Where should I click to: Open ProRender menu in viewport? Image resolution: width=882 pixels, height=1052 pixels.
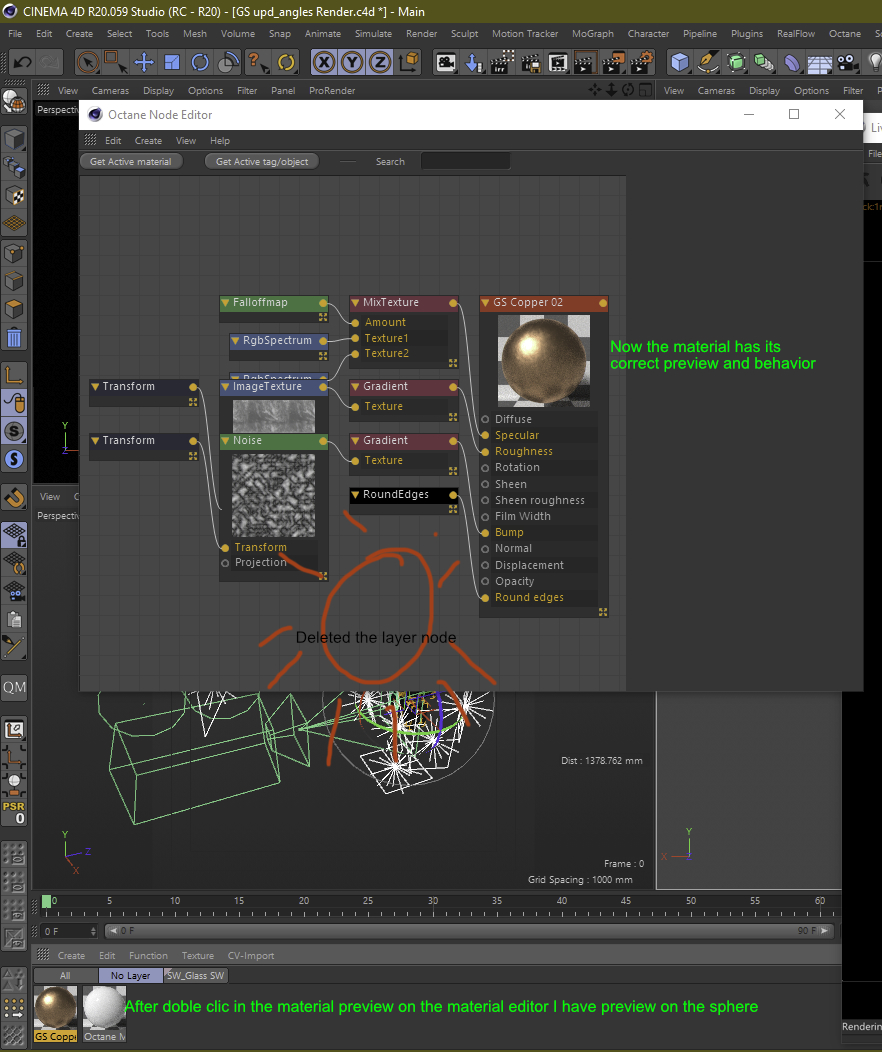pyautogui.click(x=332, y=91)
